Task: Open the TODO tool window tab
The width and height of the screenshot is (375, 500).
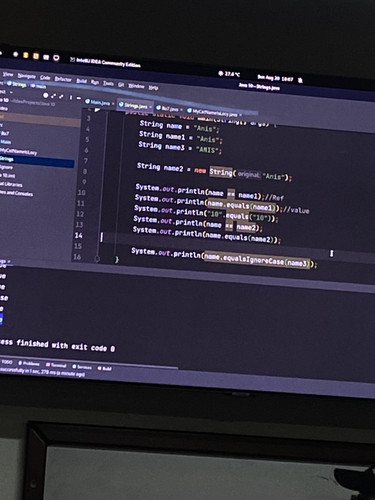Action: 7,362
